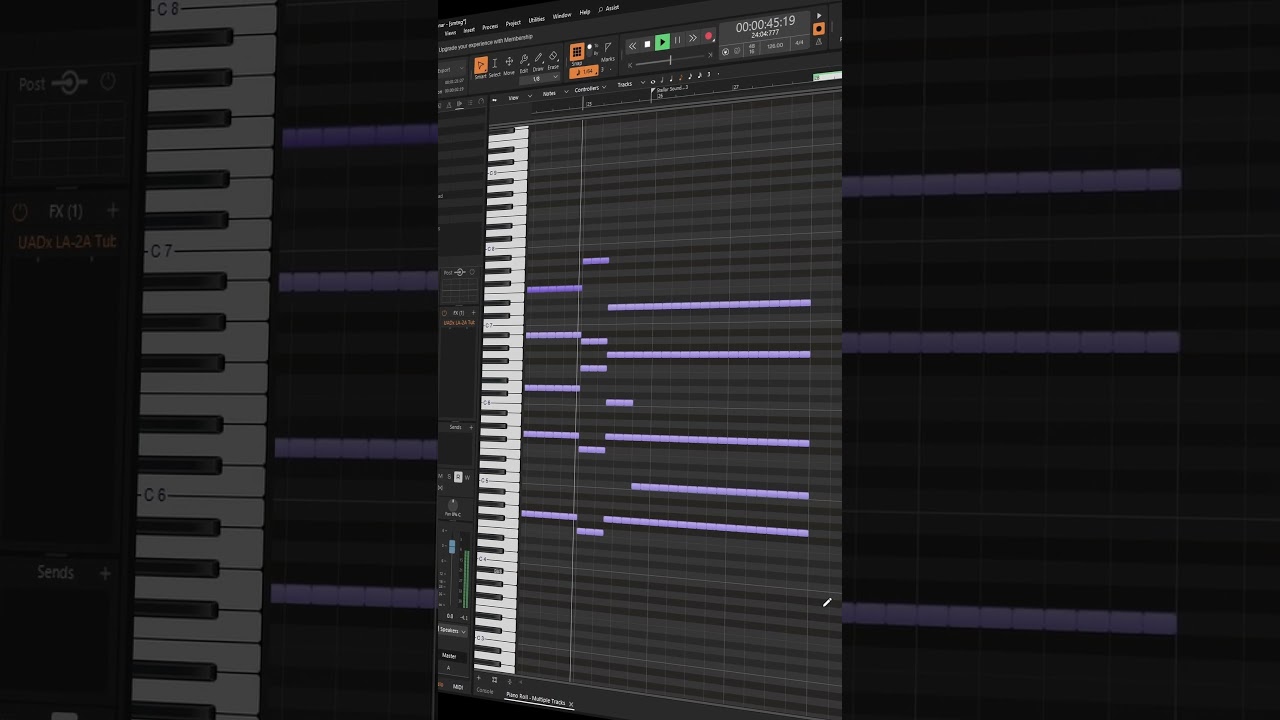Viewport: 1280px width, 720px height.
Task: Add an effect with FX plus
Action: (x=474, y=312)
